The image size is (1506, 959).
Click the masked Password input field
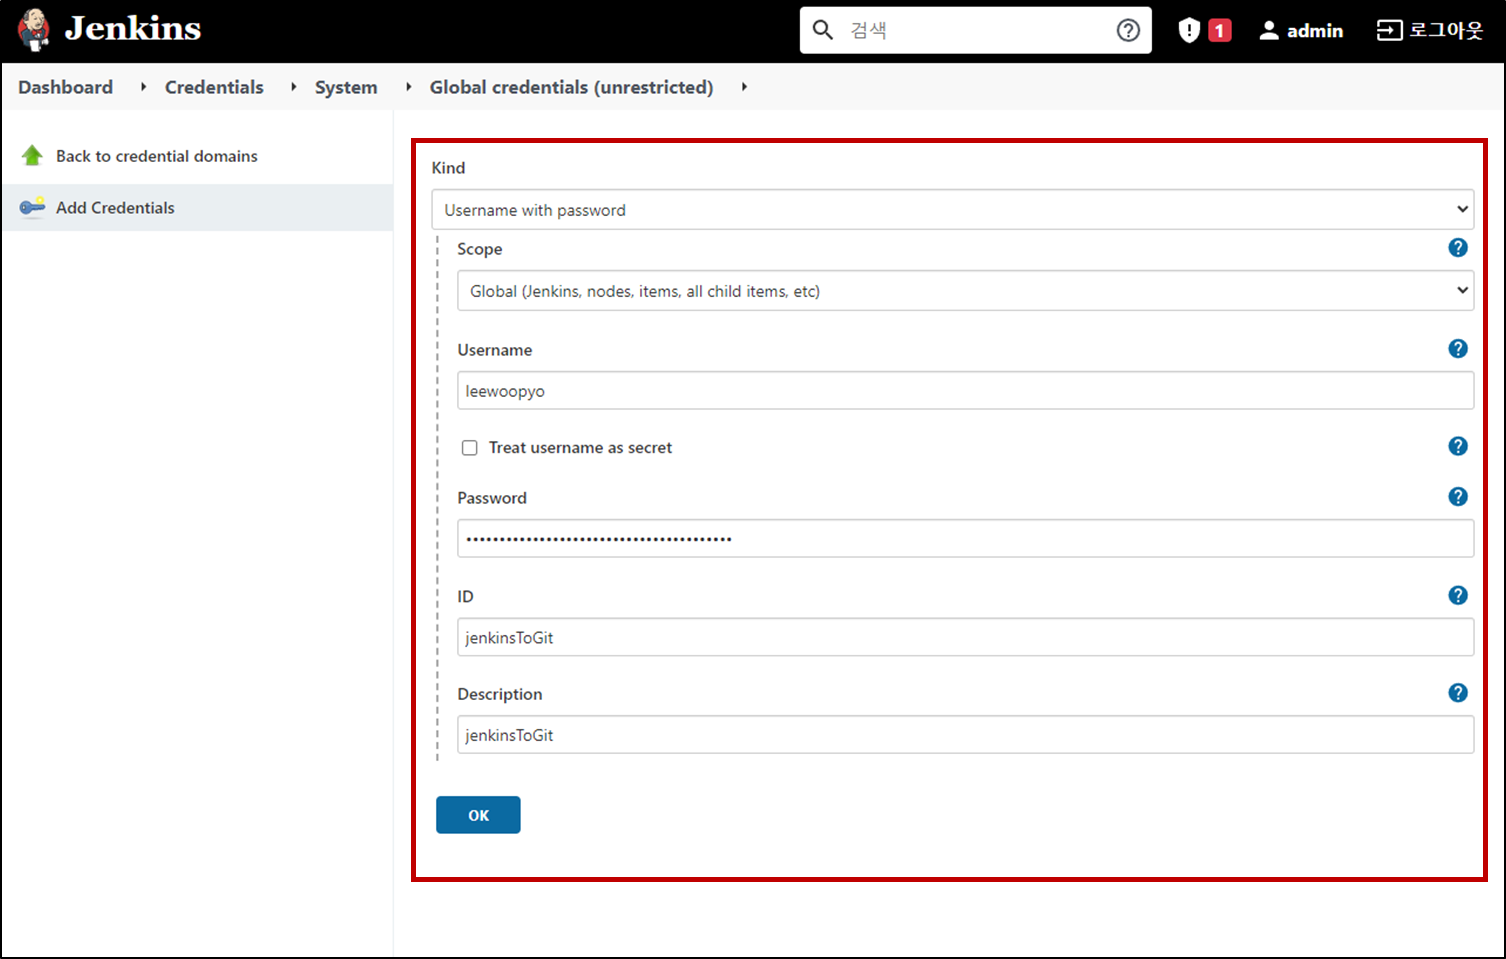tap(966, 538)
